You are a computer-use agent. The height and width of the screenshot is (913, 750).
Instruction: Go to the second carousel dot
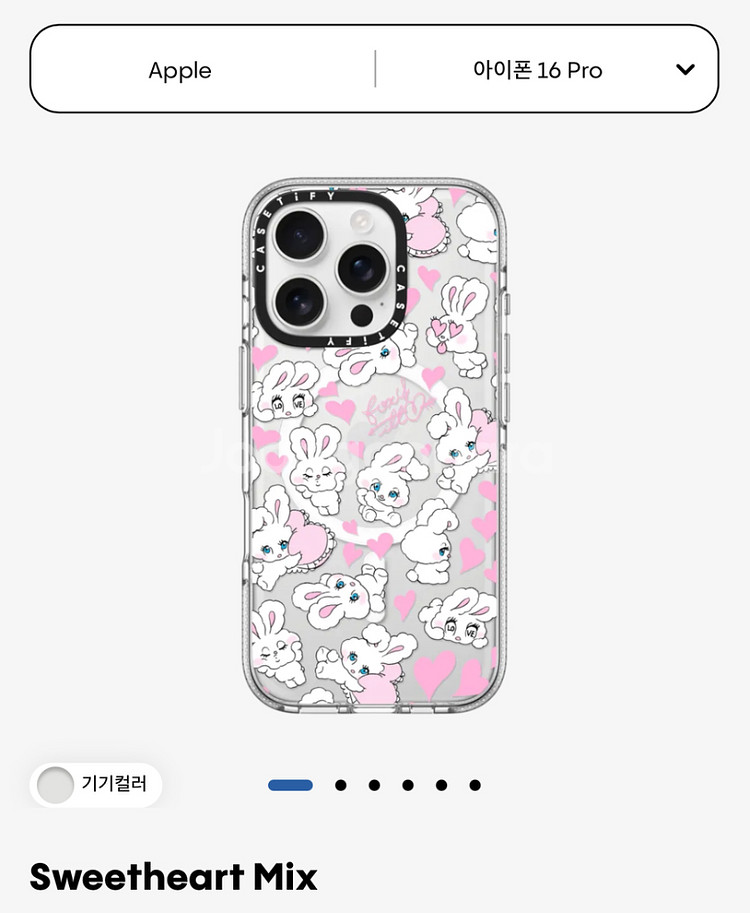coord(341,785)
